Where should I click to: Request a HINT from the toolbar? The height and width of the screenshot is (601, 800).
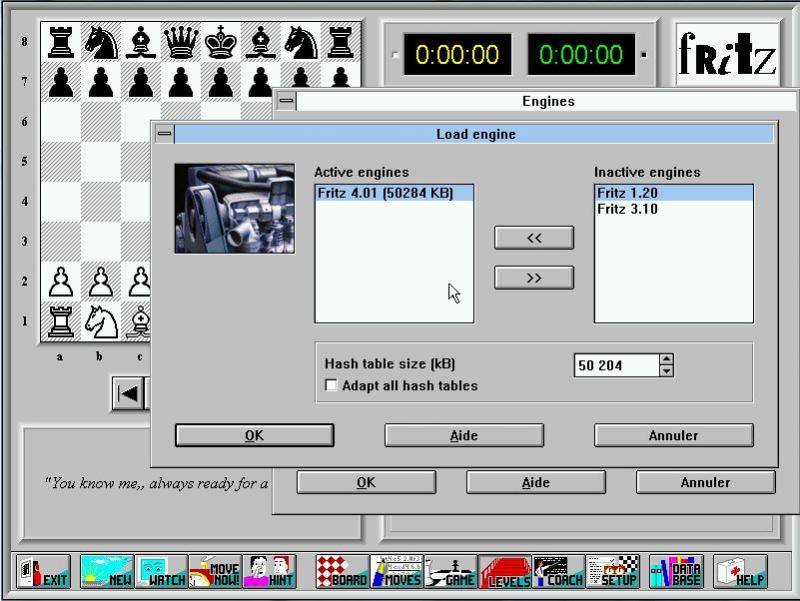269,571
